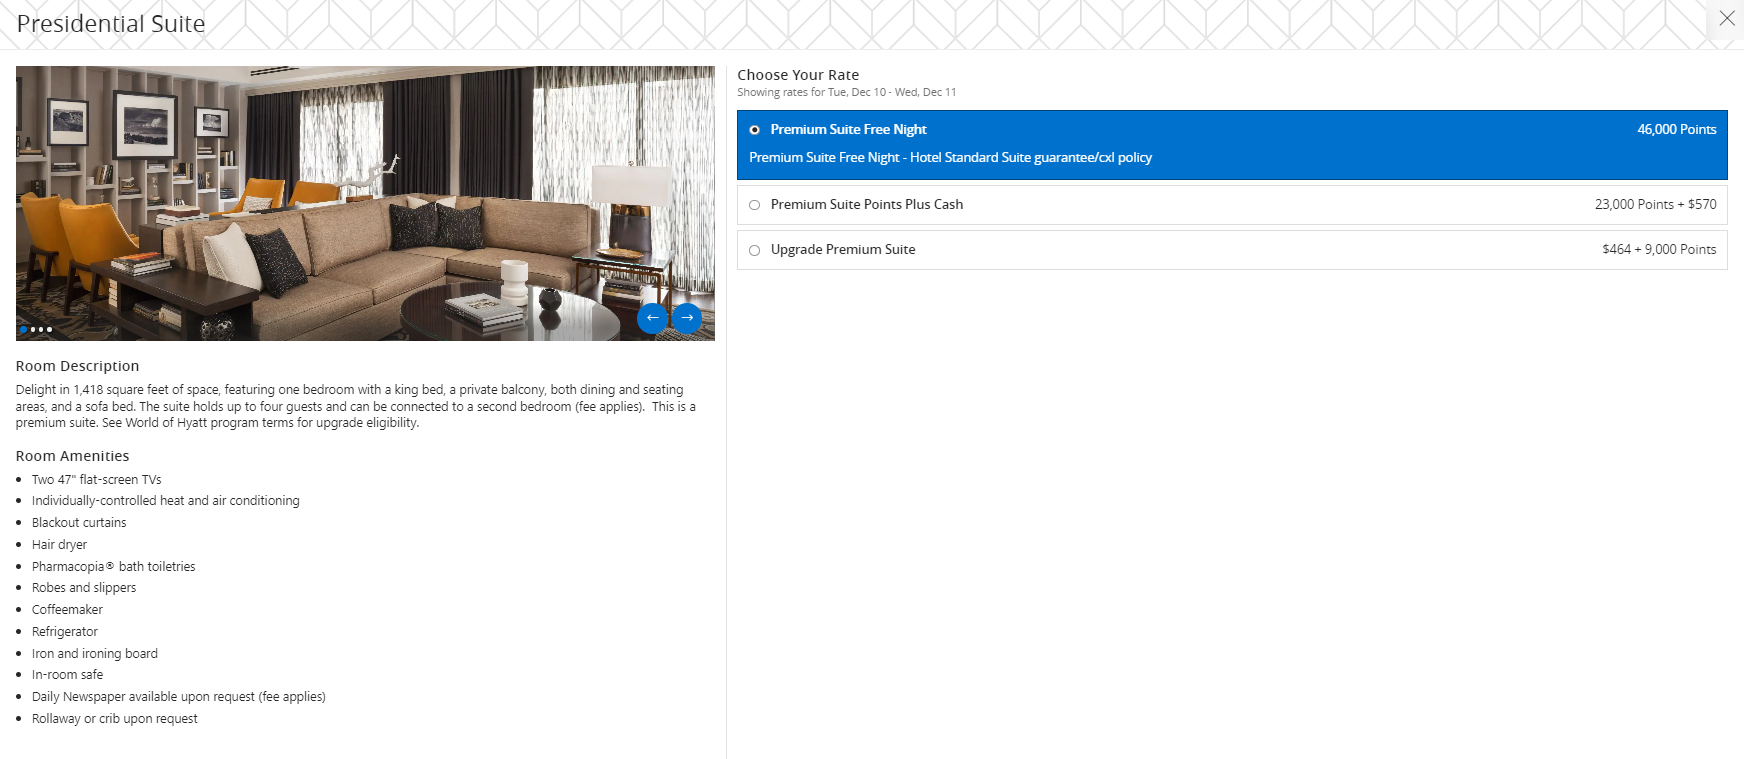The width and height of the screenshot is (1744, 759).
Task: Click the previous photo arrow button
Action: coord(652,318)
